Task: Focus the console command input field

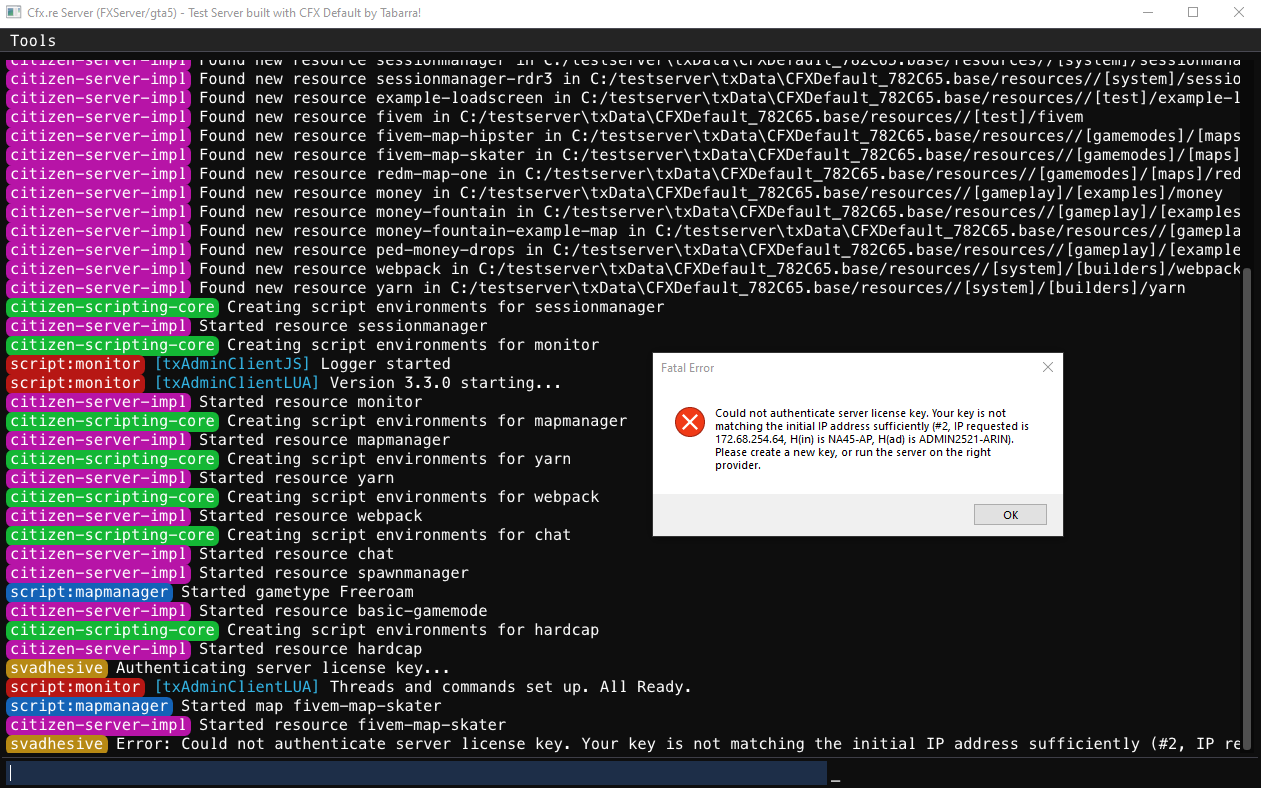Action: [x=417, y=773]
